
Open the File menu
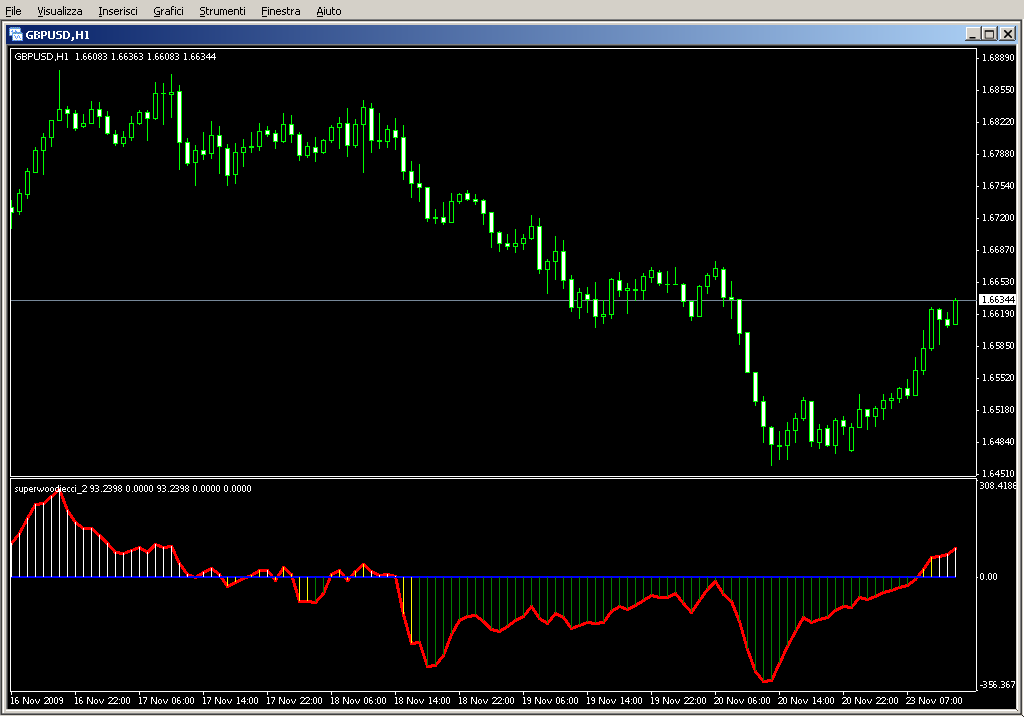[13, 11]
